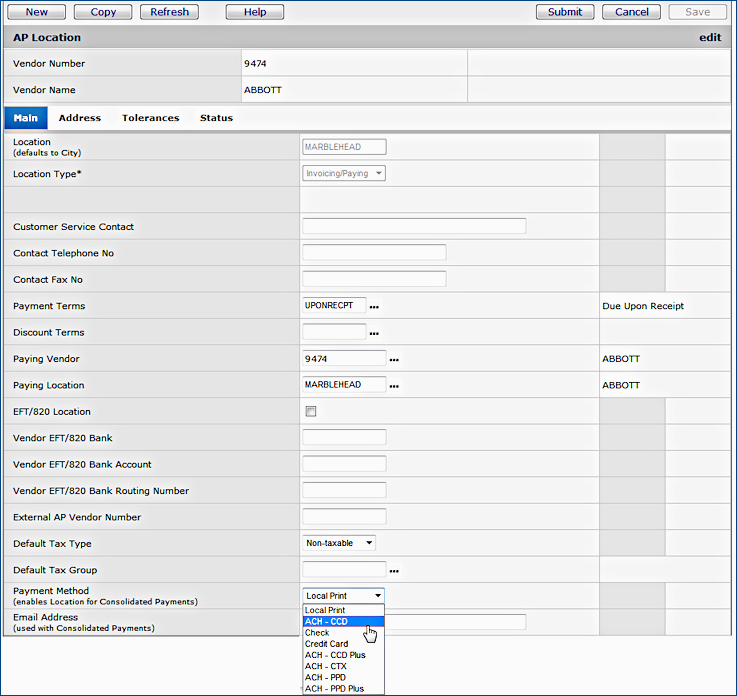Open Discount Terms lookup ellipsis
The width and height of the screenshot is (737, 696).
(374, 333)
